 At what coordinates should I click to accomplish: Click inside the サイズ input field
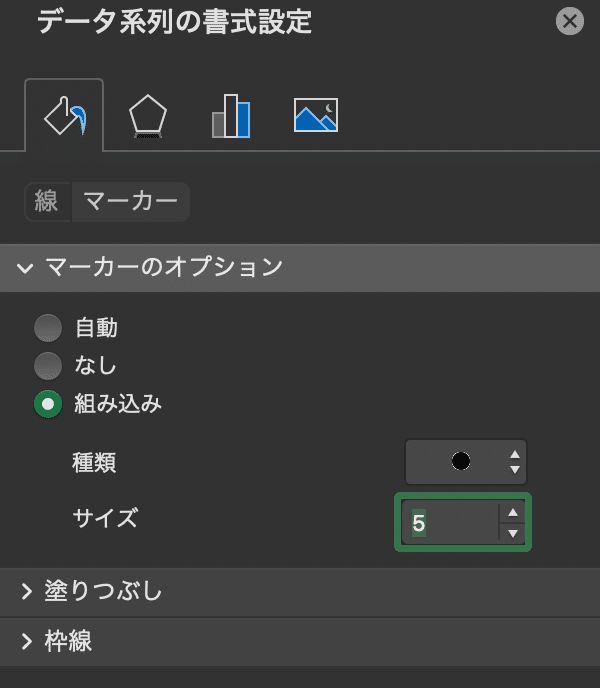[x=451, y=523]
